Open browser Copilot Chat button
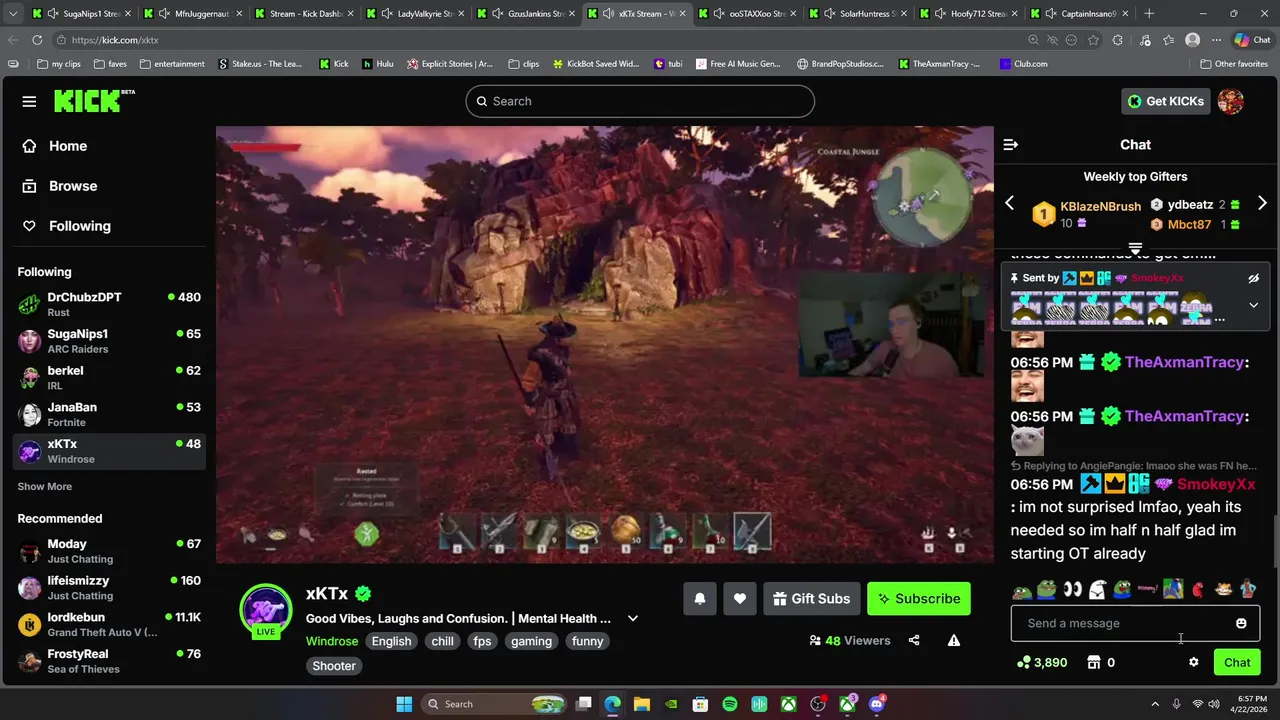 (1251, 40)
